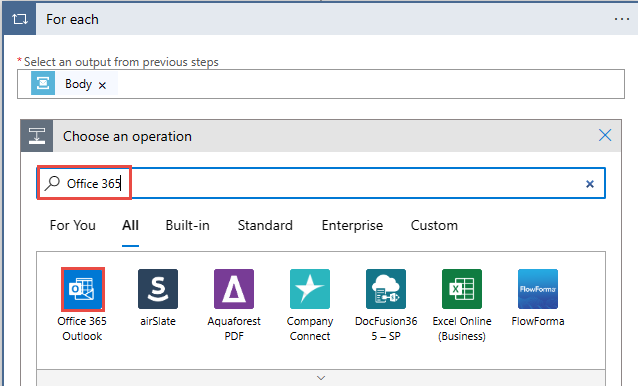638x386 pixels.
Task: Click the Choose an operation header icon
Action: (37, 136)
